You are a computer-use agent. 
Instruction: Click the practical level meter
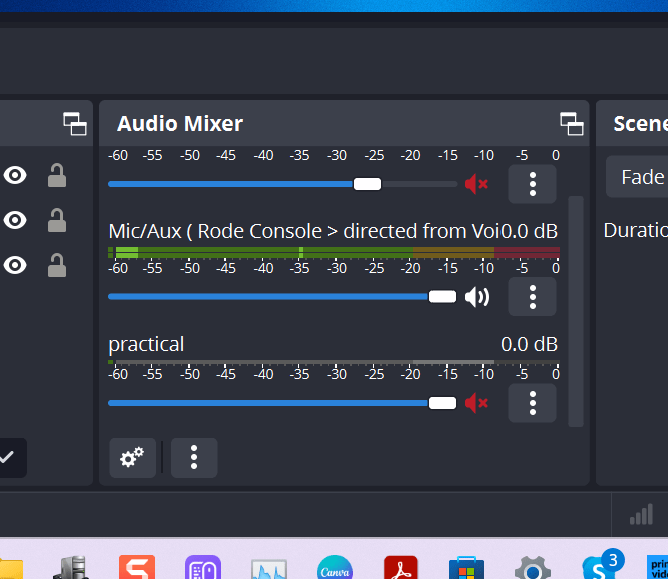coord(334,362)
